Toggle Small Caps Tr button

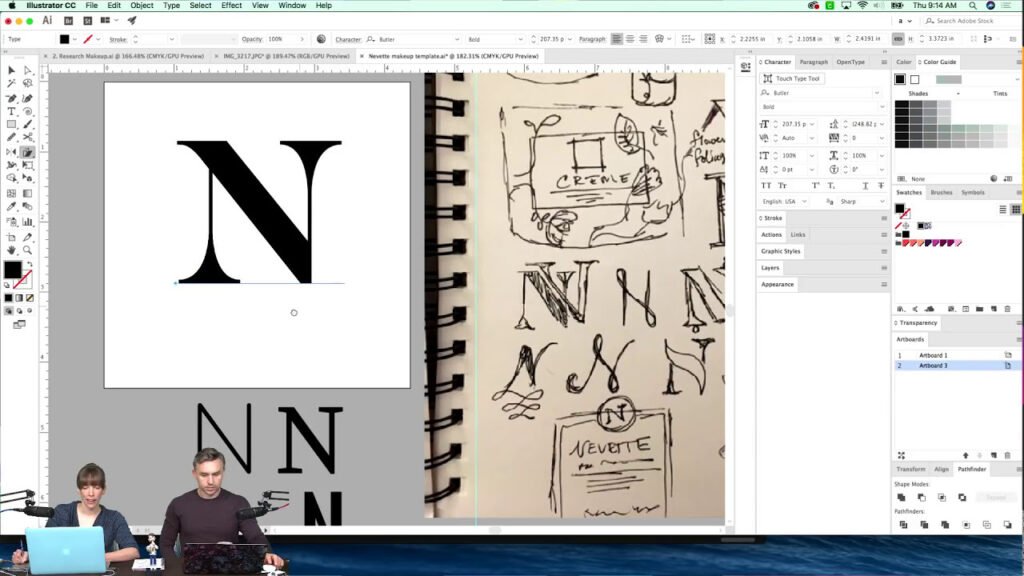pyautogui.click(x=782, y=185)
